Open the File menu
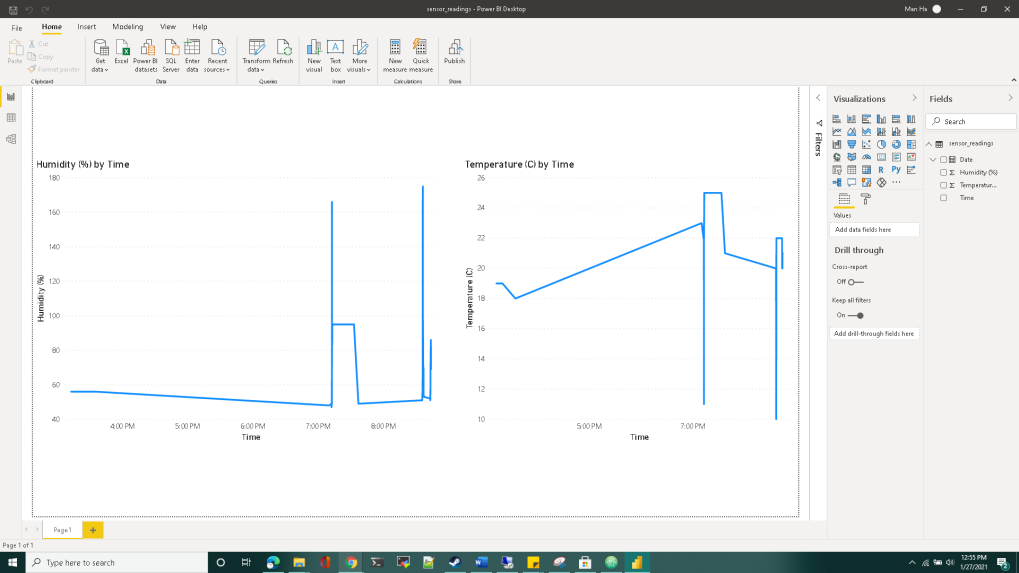Image resolution: width=1019 pixels, height=573 pixels. pos(17,27)
